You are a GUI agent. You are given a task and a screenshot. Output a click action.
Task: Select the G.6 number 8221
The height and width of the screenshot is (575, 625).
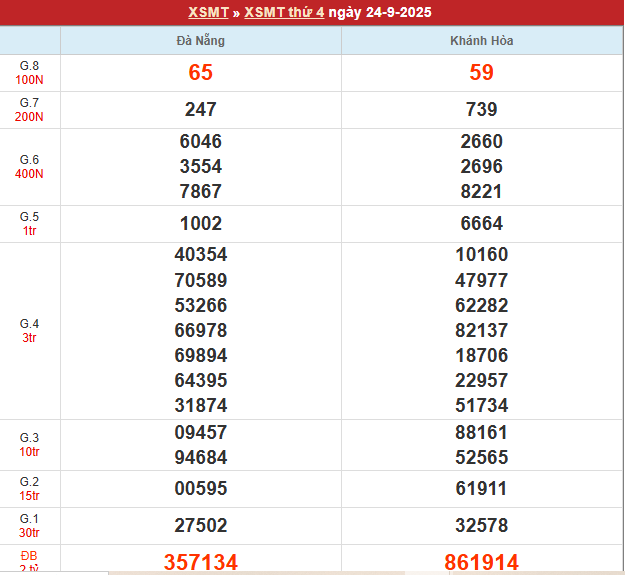(x=482, y=191)
